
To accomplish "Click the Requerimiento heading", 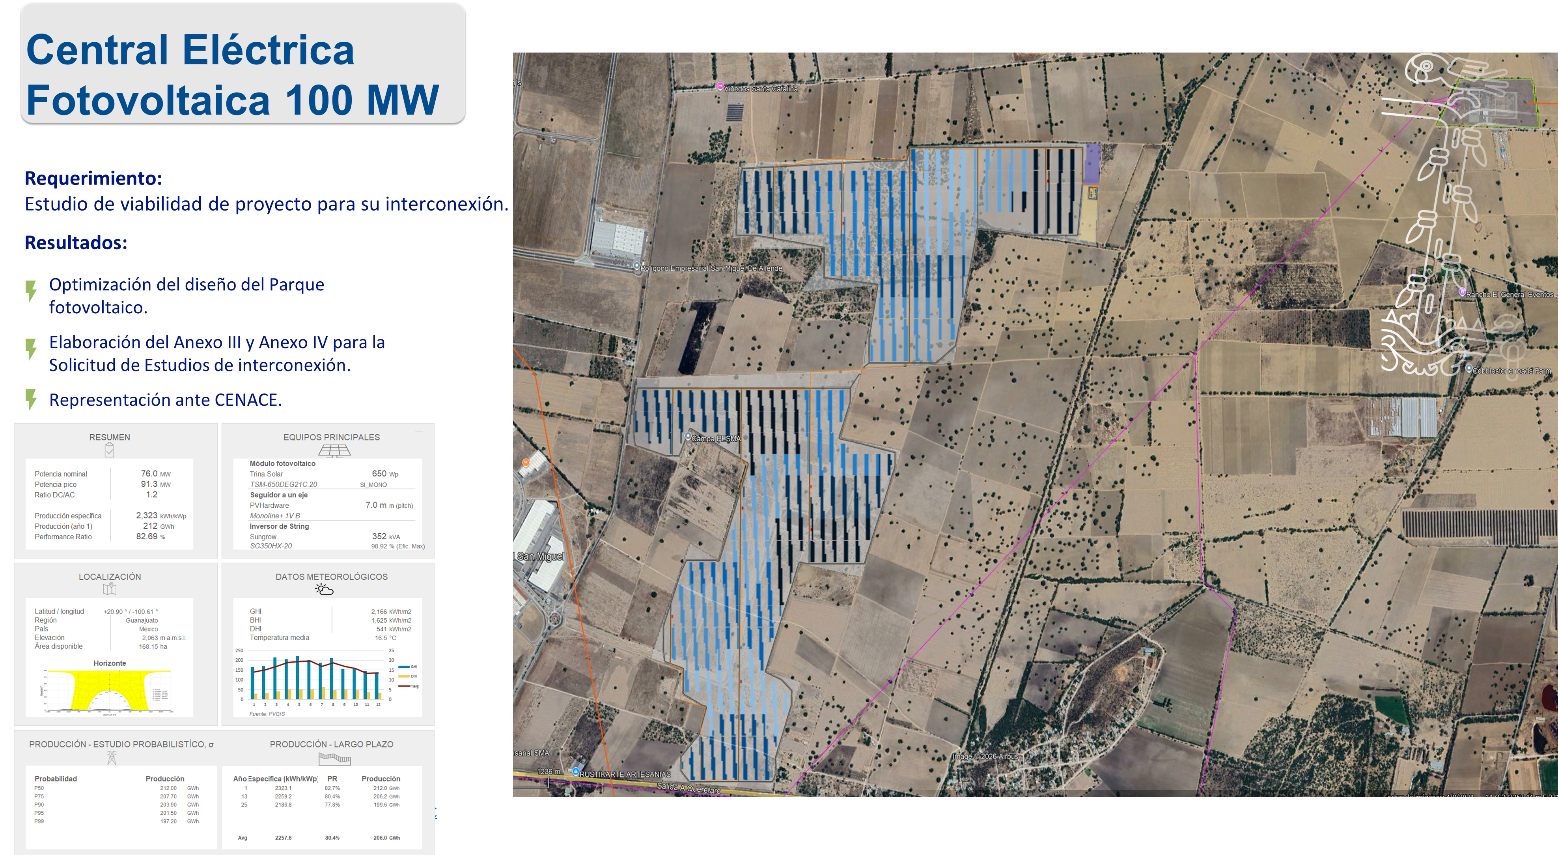I will tap(93, 178).
